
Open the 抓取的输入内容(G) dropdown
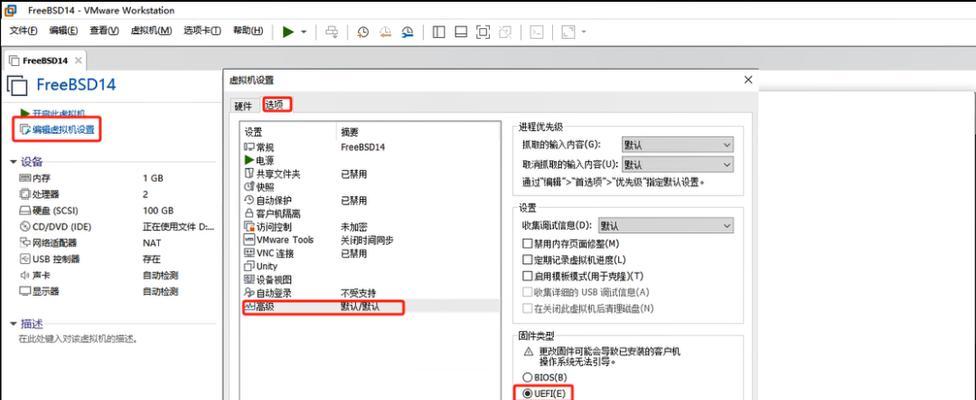[677, 145]
